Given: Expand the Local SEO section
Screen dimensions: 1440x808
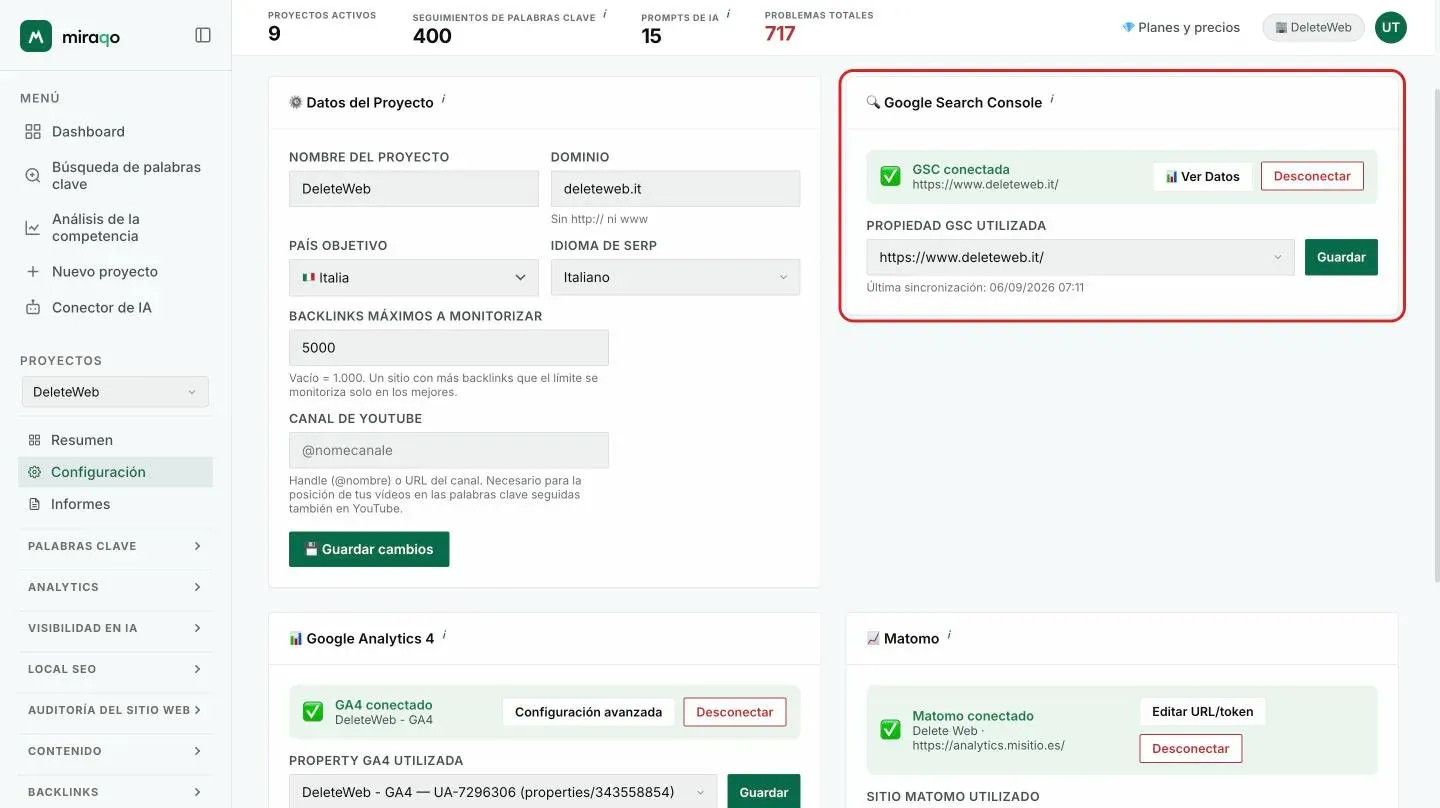Looking at the screenshot, I should click(115, 669).
